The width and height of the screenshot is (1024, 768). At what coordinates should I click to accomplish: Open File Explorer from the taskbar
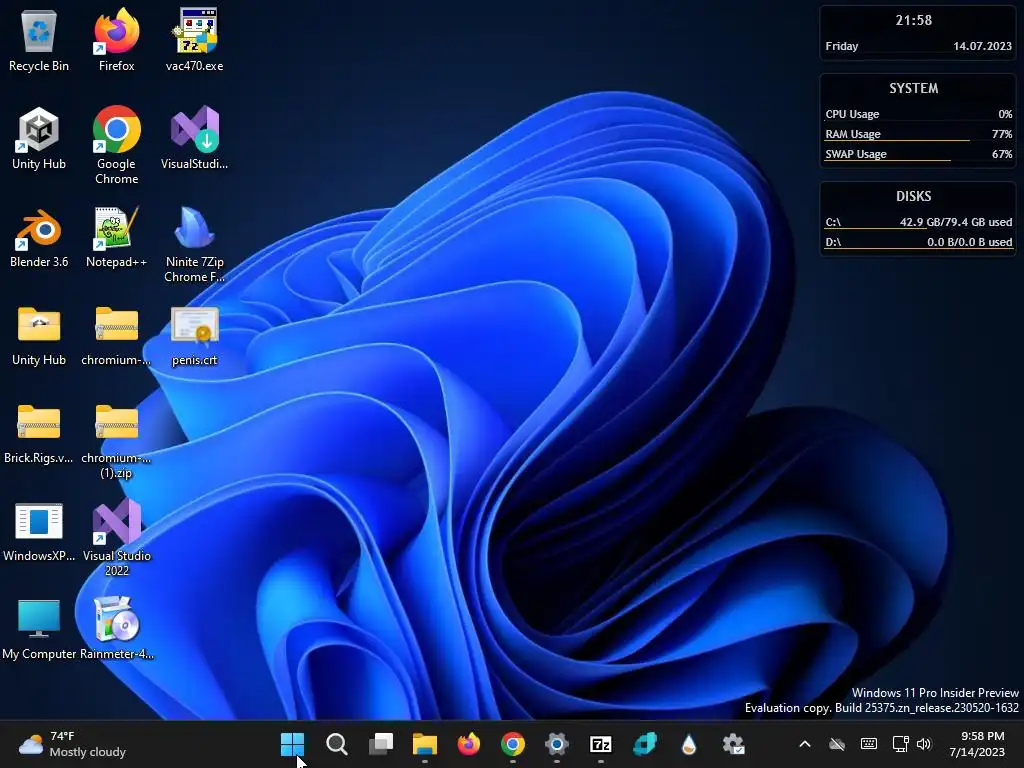[x=424, y=744]
